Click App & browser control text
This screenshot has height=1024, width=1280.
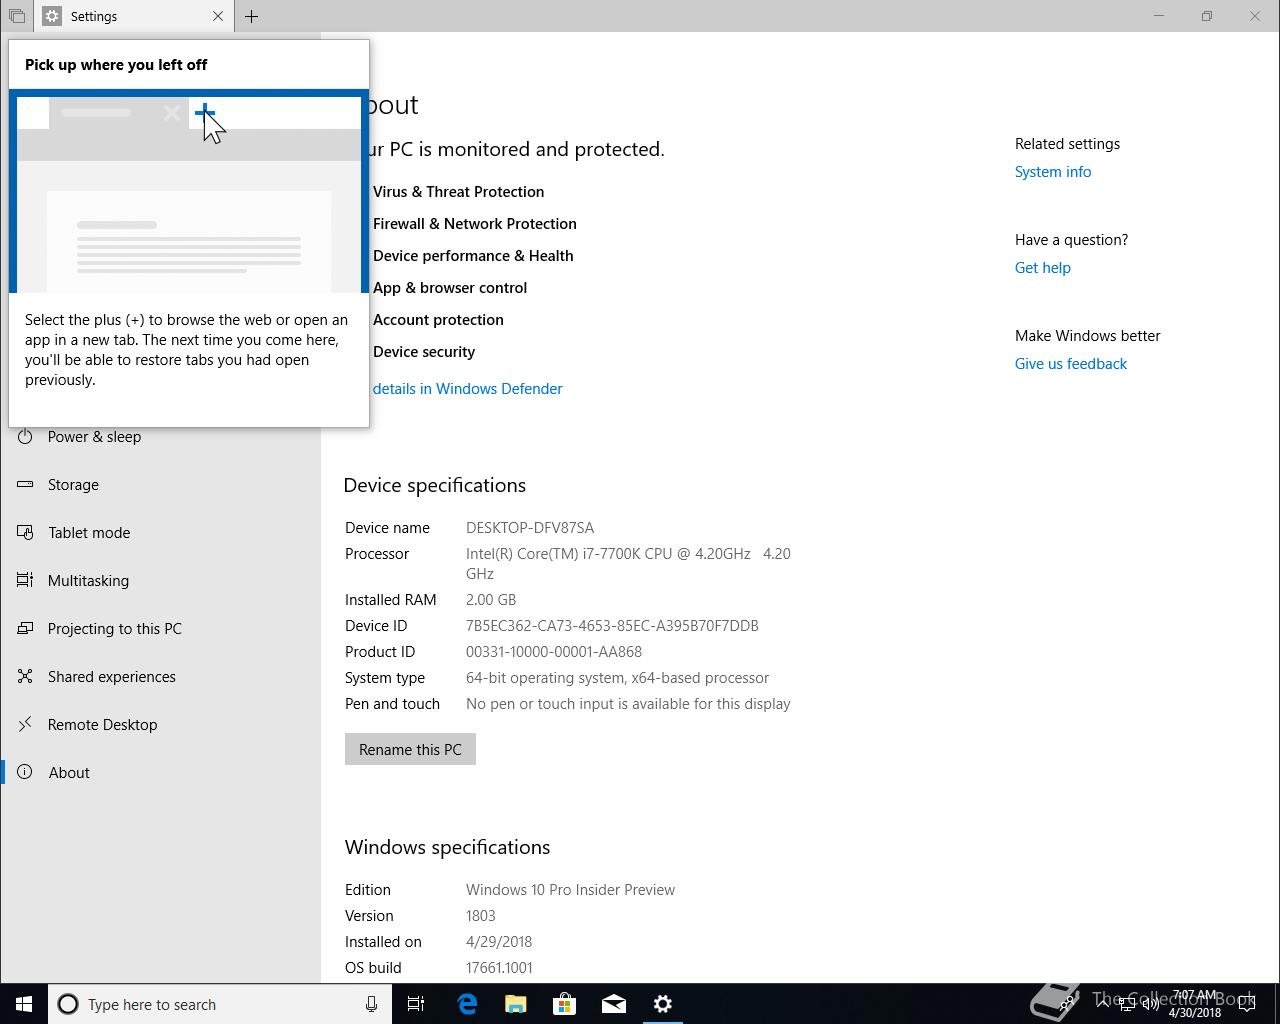449,287
